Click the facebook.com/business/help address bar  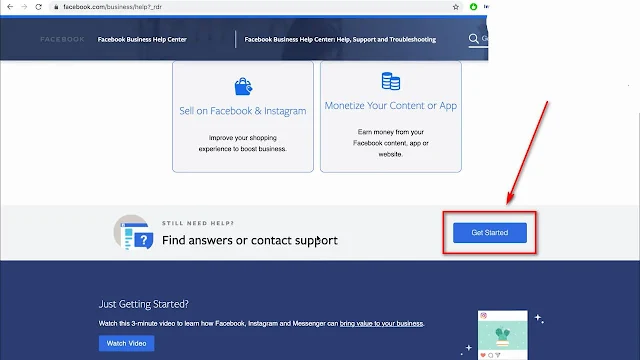[256, 7]
